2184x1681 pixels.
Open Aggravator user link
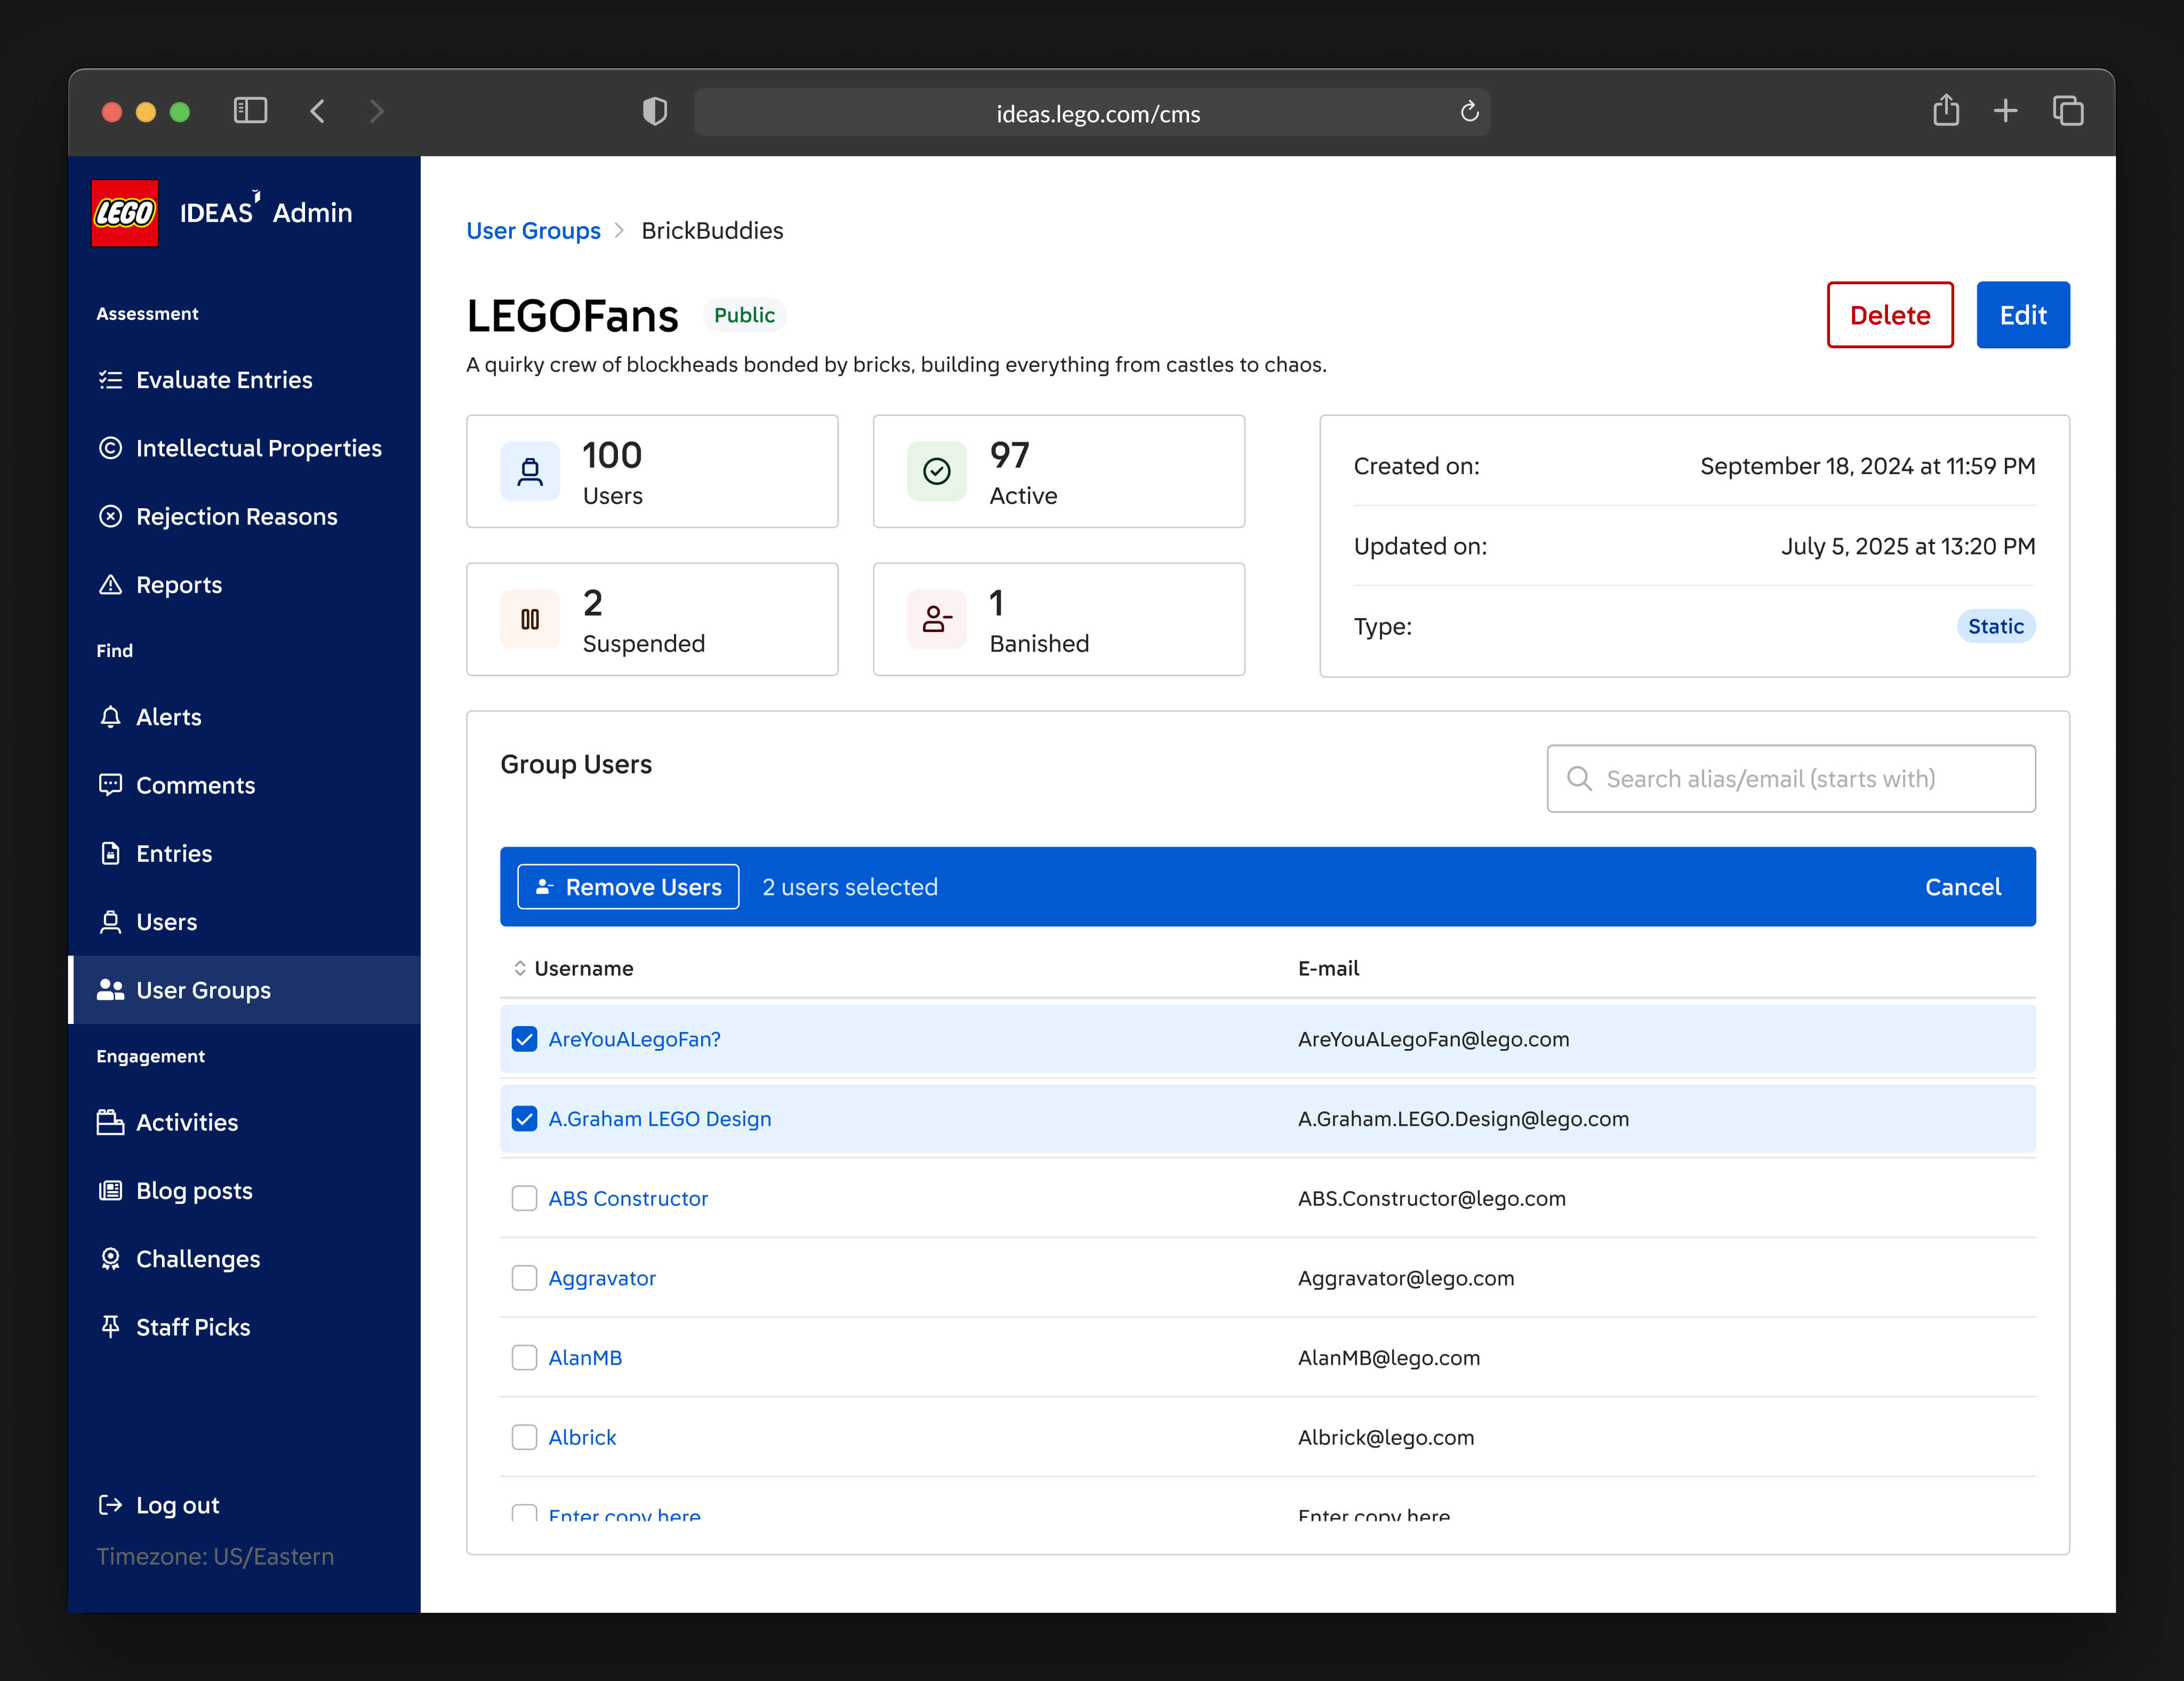click(602, 1278)
